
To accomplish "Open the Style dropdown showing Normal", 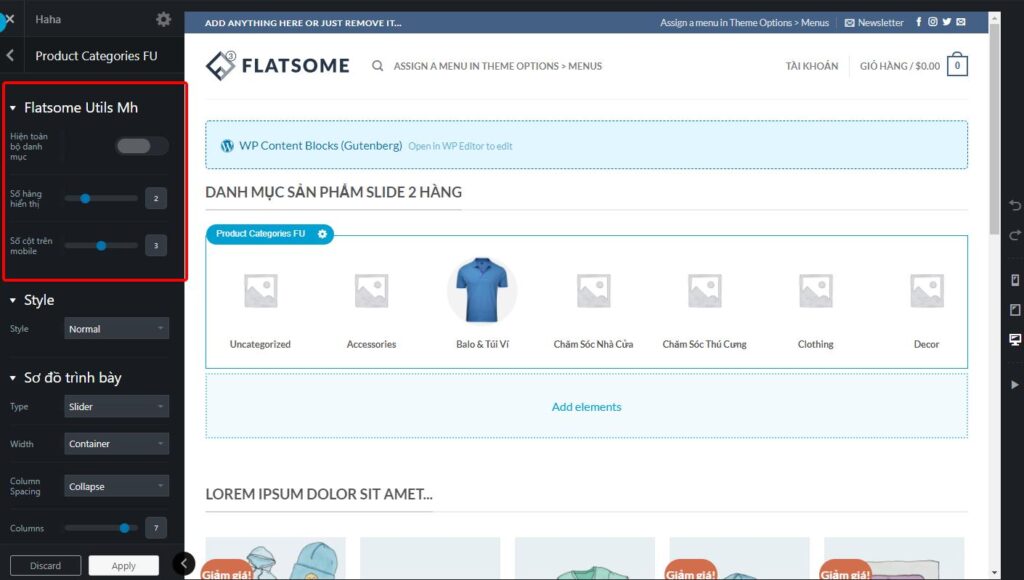I will point(116,329).
